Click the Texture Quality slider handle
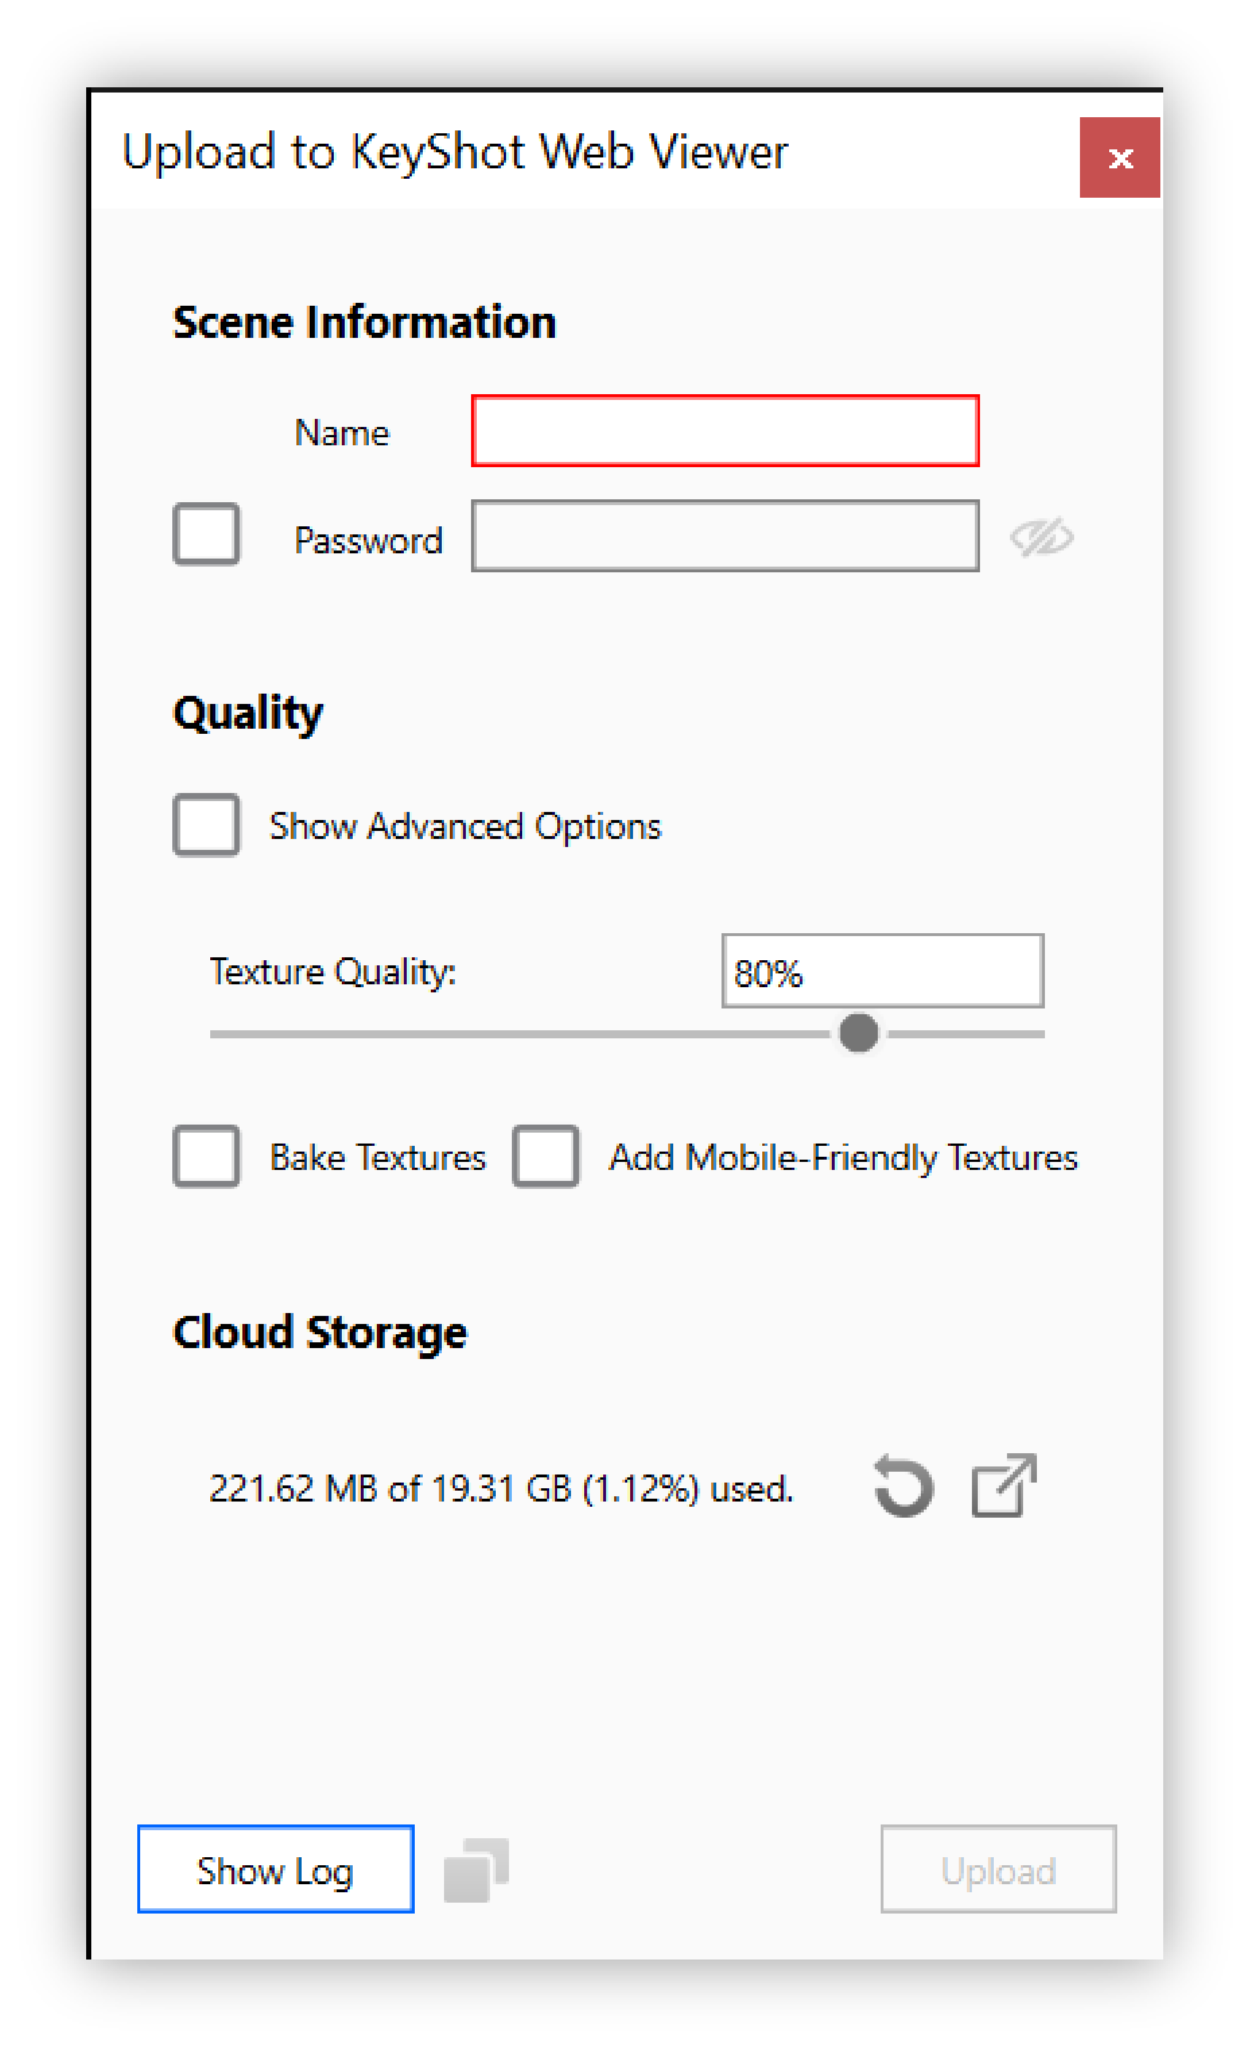 point(858,1033)
